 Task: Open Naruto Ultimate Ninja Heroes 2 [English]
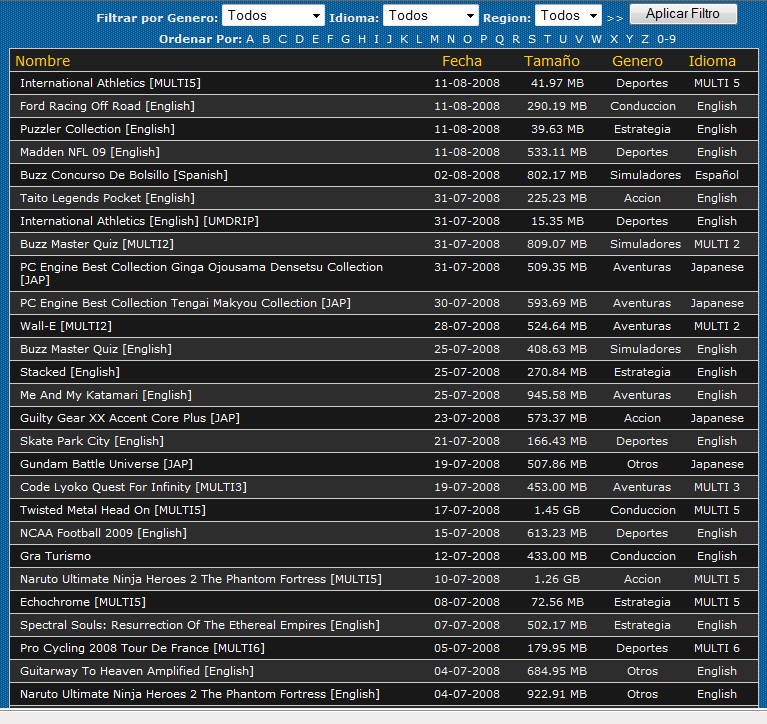[200, 694]
